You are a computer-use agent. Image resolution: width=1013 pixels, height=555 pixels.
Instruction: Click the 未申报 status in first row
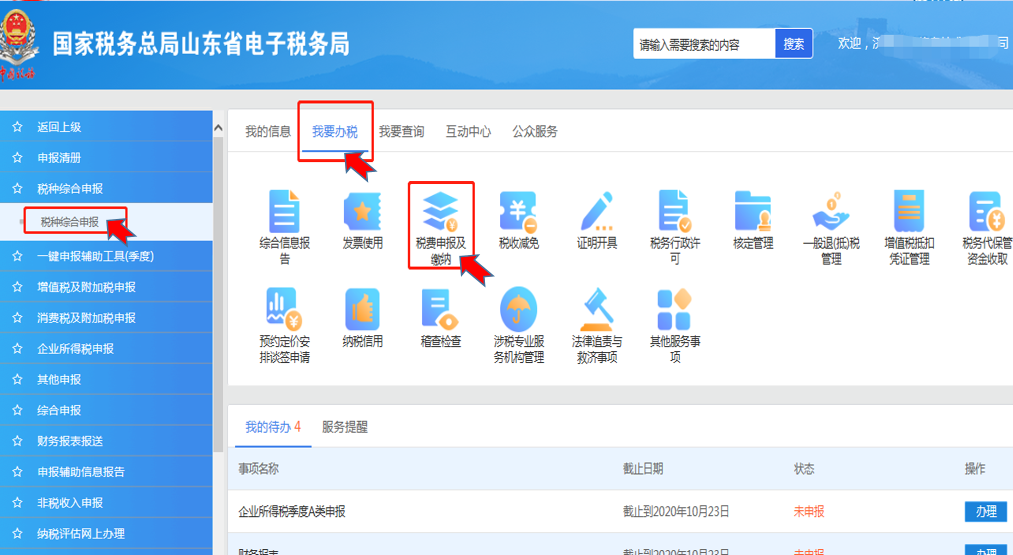[x=809, y=512]
